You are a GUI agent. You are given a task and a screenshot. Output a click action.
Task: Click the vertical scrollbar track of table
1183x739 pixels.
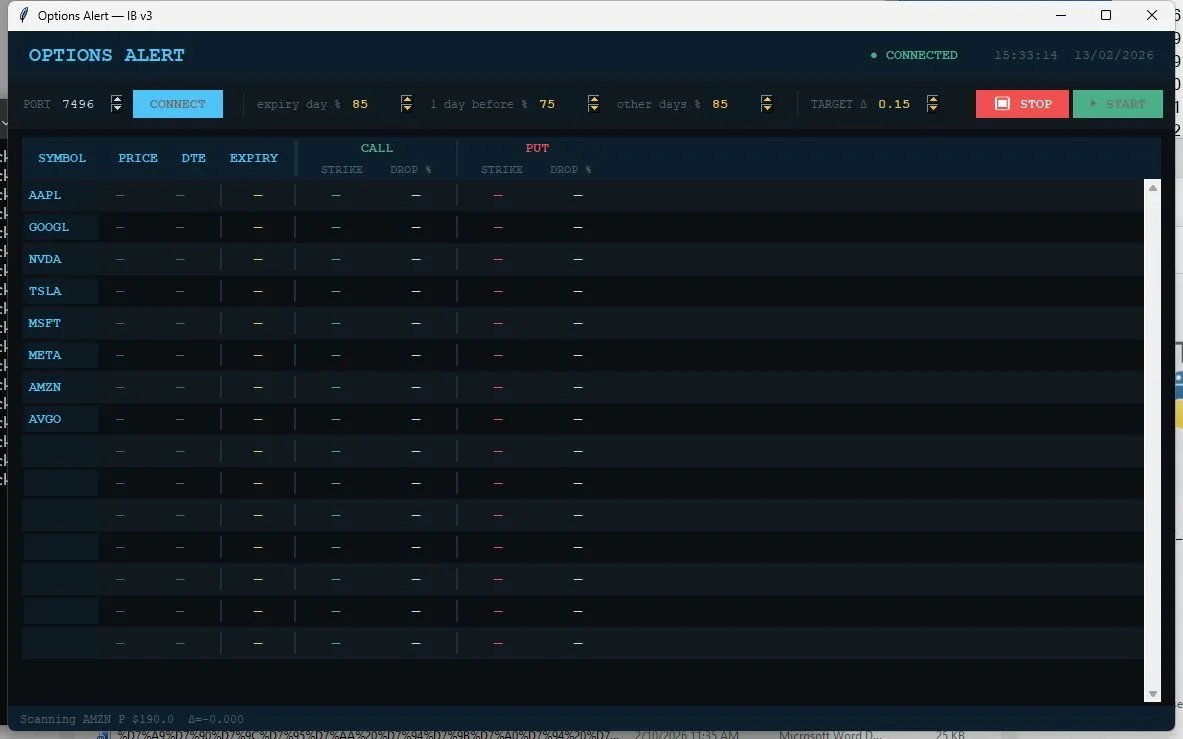pos(1152,441)
